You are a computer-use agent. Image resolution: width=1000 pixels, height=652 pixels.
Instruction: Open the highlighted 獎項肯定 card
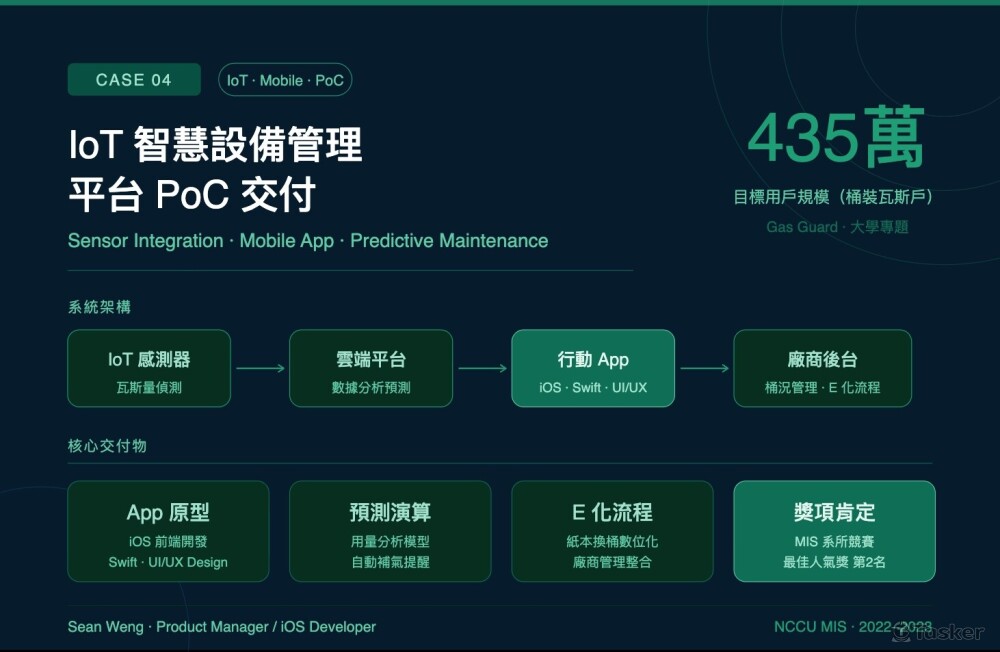[834, 532]
